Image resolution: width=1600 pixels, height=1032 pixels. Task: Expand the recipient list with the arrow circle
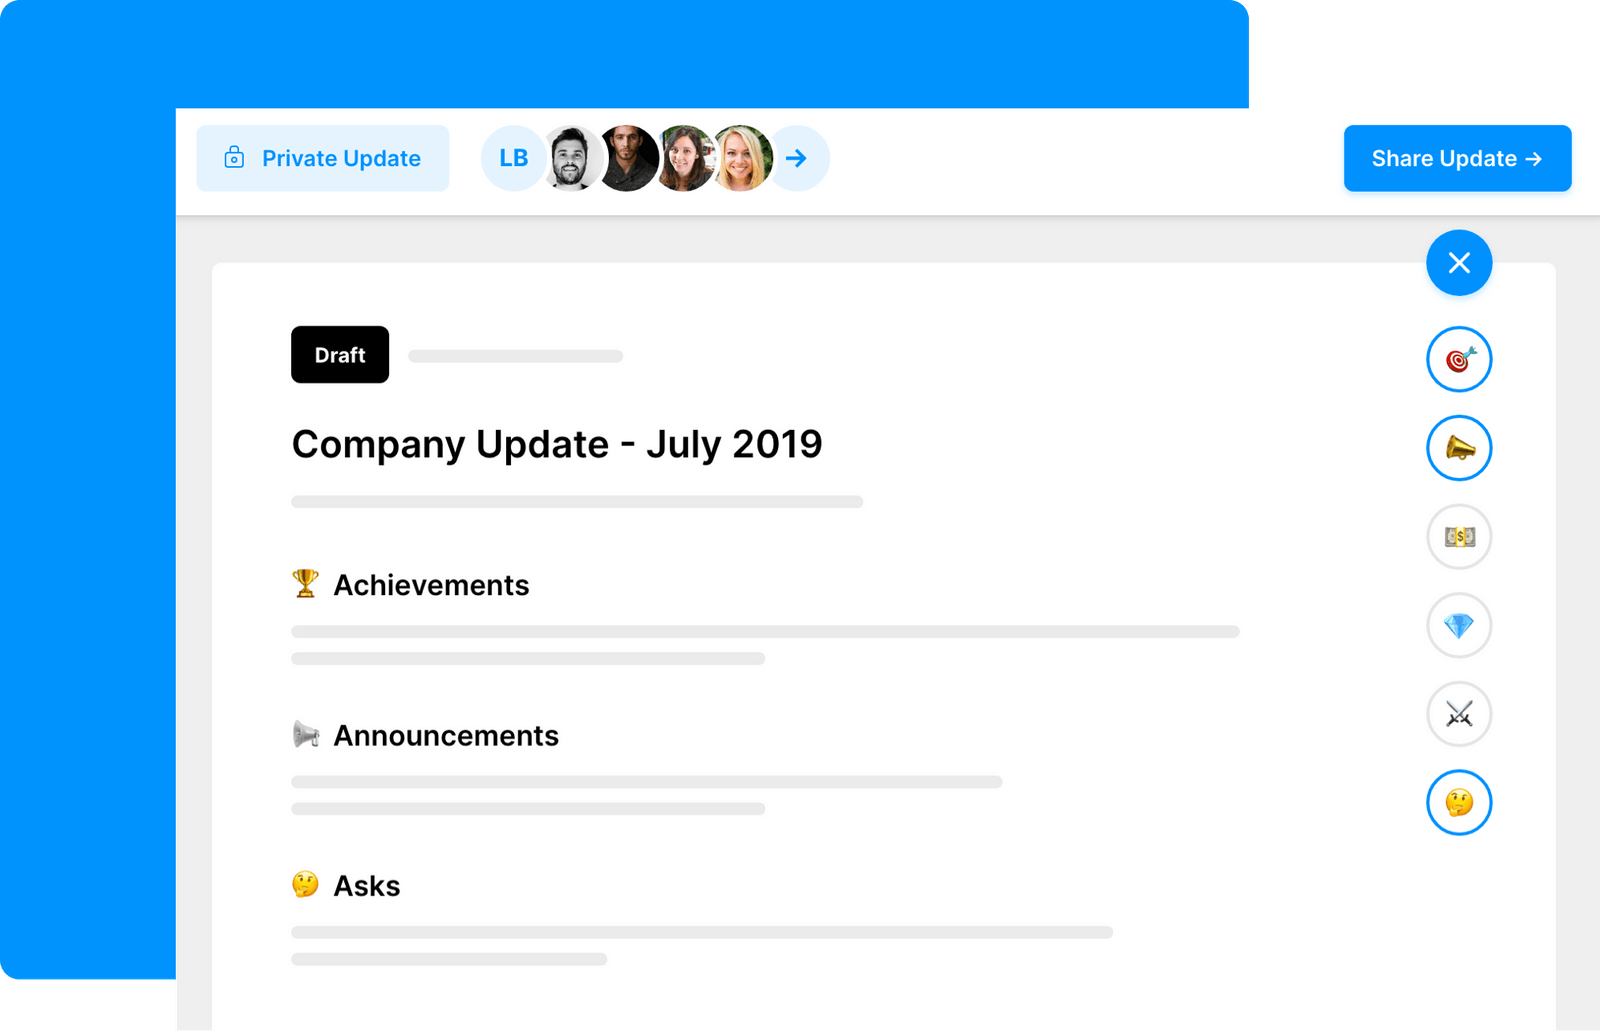click(795, 157)
